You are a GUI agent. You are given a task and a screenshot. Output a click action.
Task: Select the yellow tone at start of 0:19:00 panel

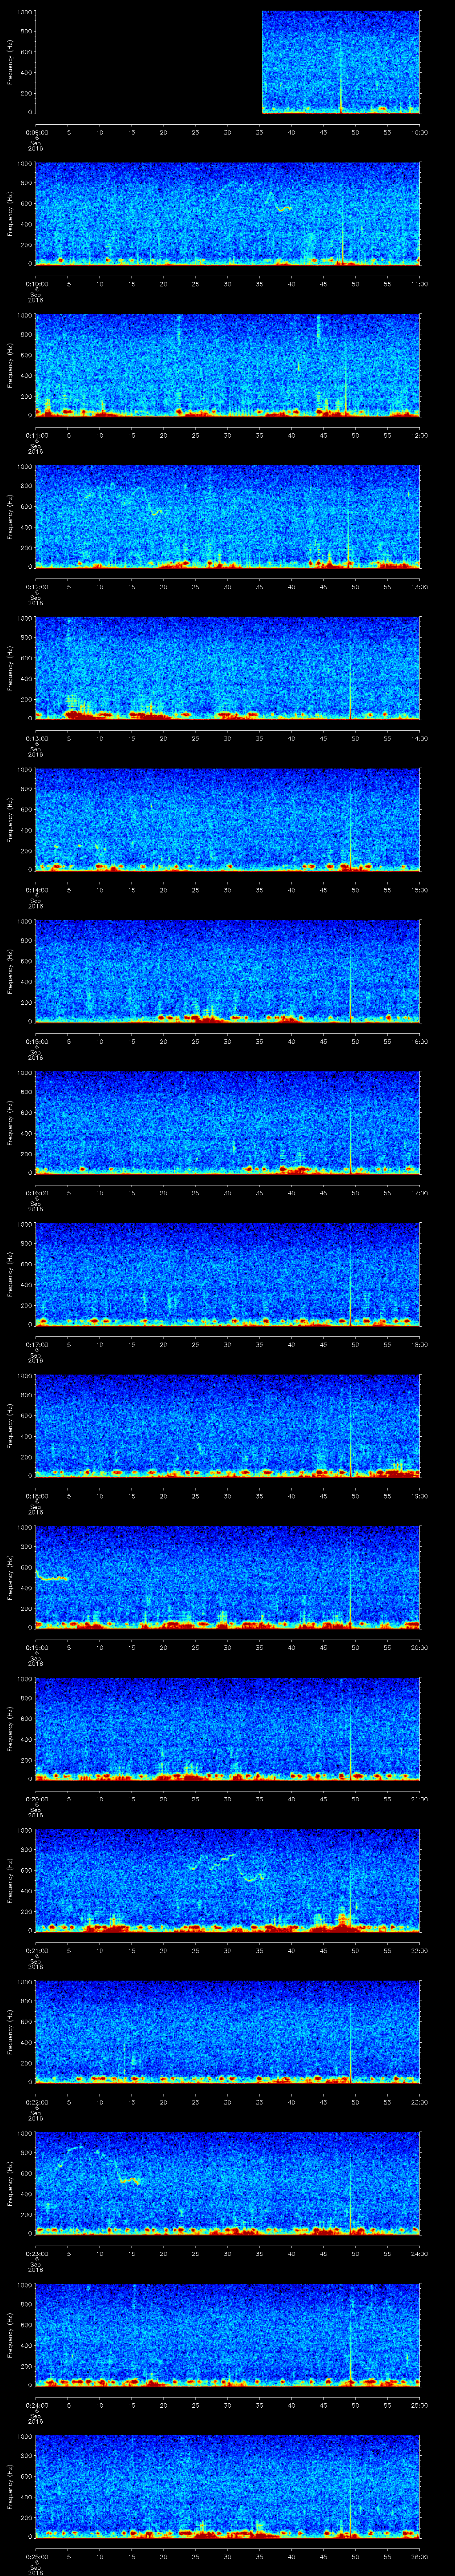pos(51,1577)
